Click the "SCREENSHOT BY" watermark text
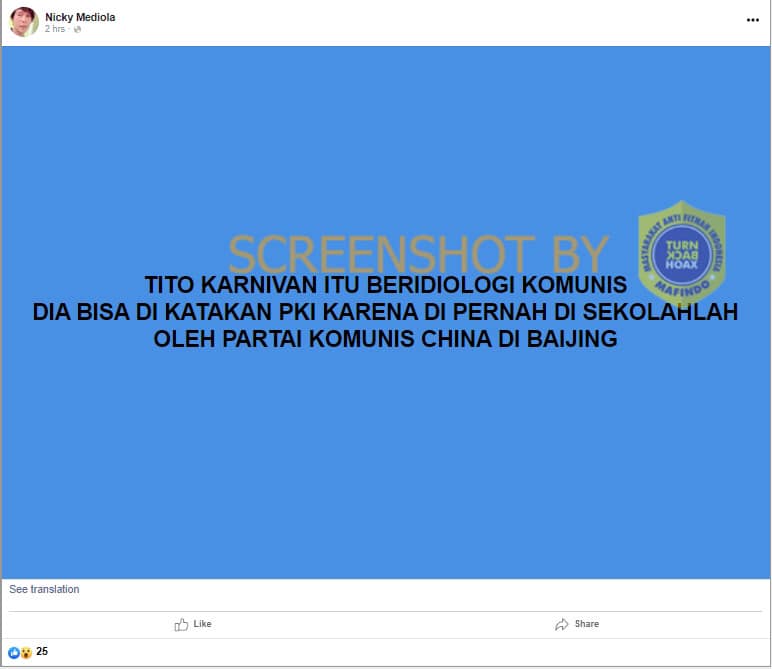The width and height of the screenshot is (772, 669). (418, 254)
